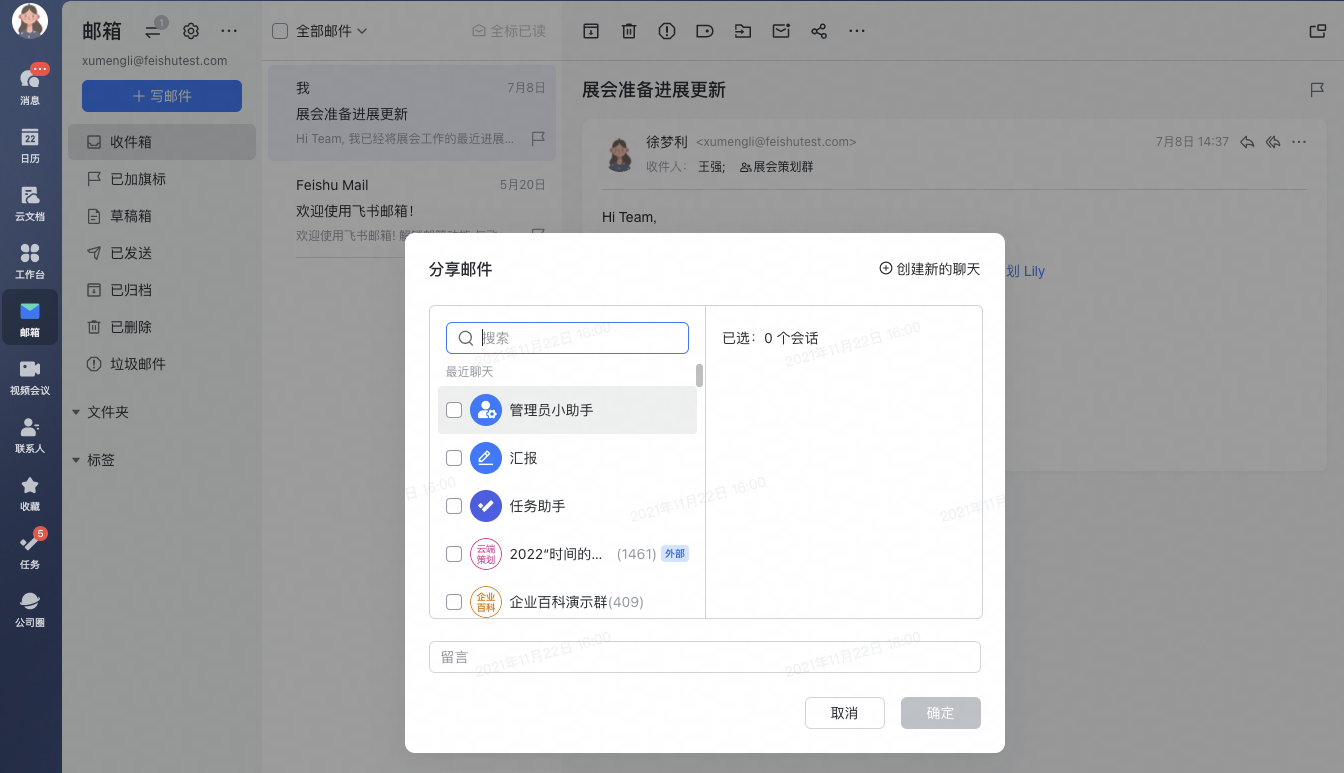Open the Feishu Mail welcome email

click(x=412, y=211)
